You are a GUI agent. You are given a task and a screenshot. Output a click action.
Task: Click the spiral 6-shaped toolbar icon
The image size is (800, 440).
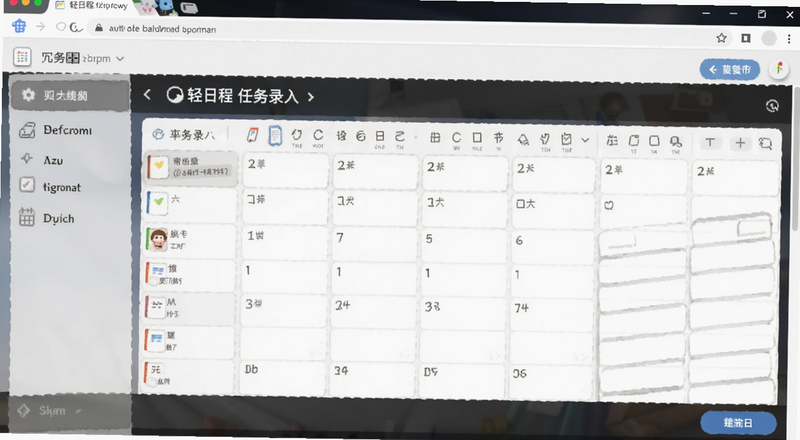(361, 136)
